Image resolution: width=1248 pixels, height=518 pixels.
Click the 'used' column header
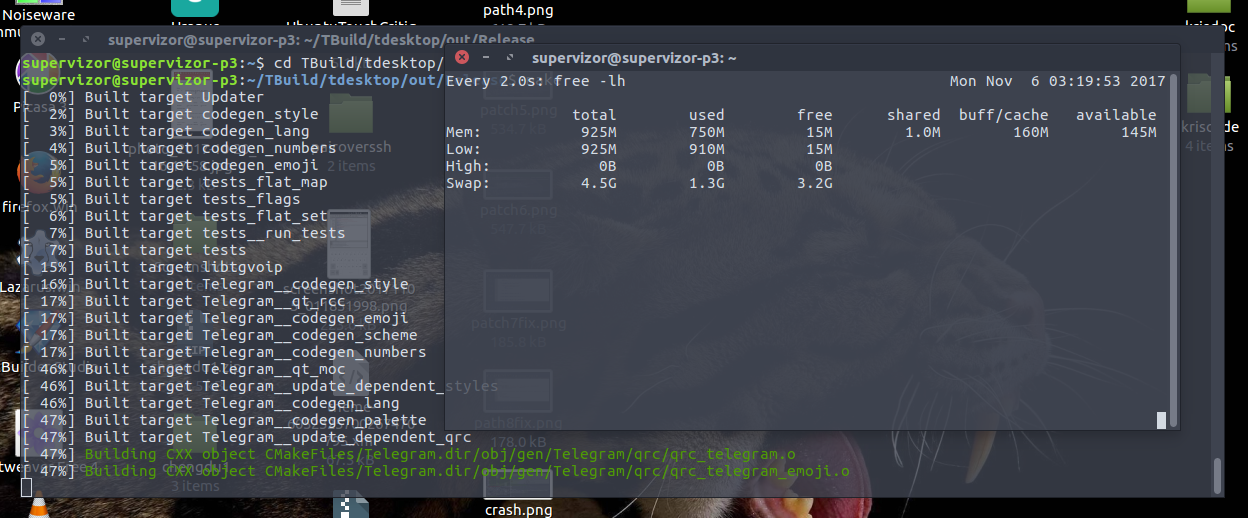[x=706, y=115]
